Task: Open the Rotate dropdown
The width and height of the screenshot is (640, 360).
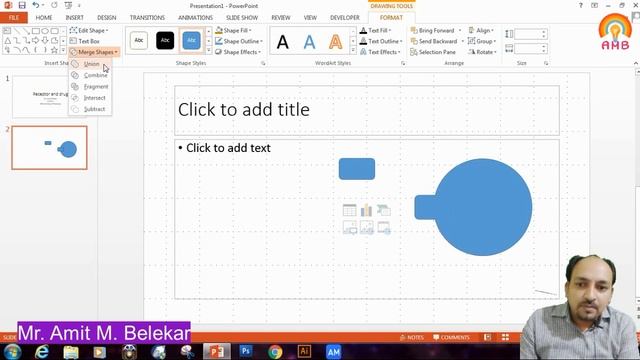Action: coord(482,52)
